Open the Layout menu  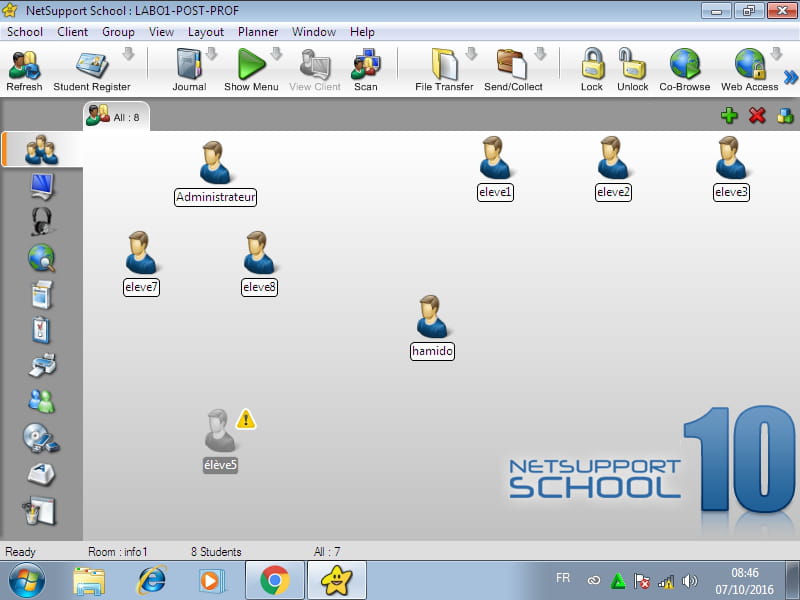(x=206, y=32)
